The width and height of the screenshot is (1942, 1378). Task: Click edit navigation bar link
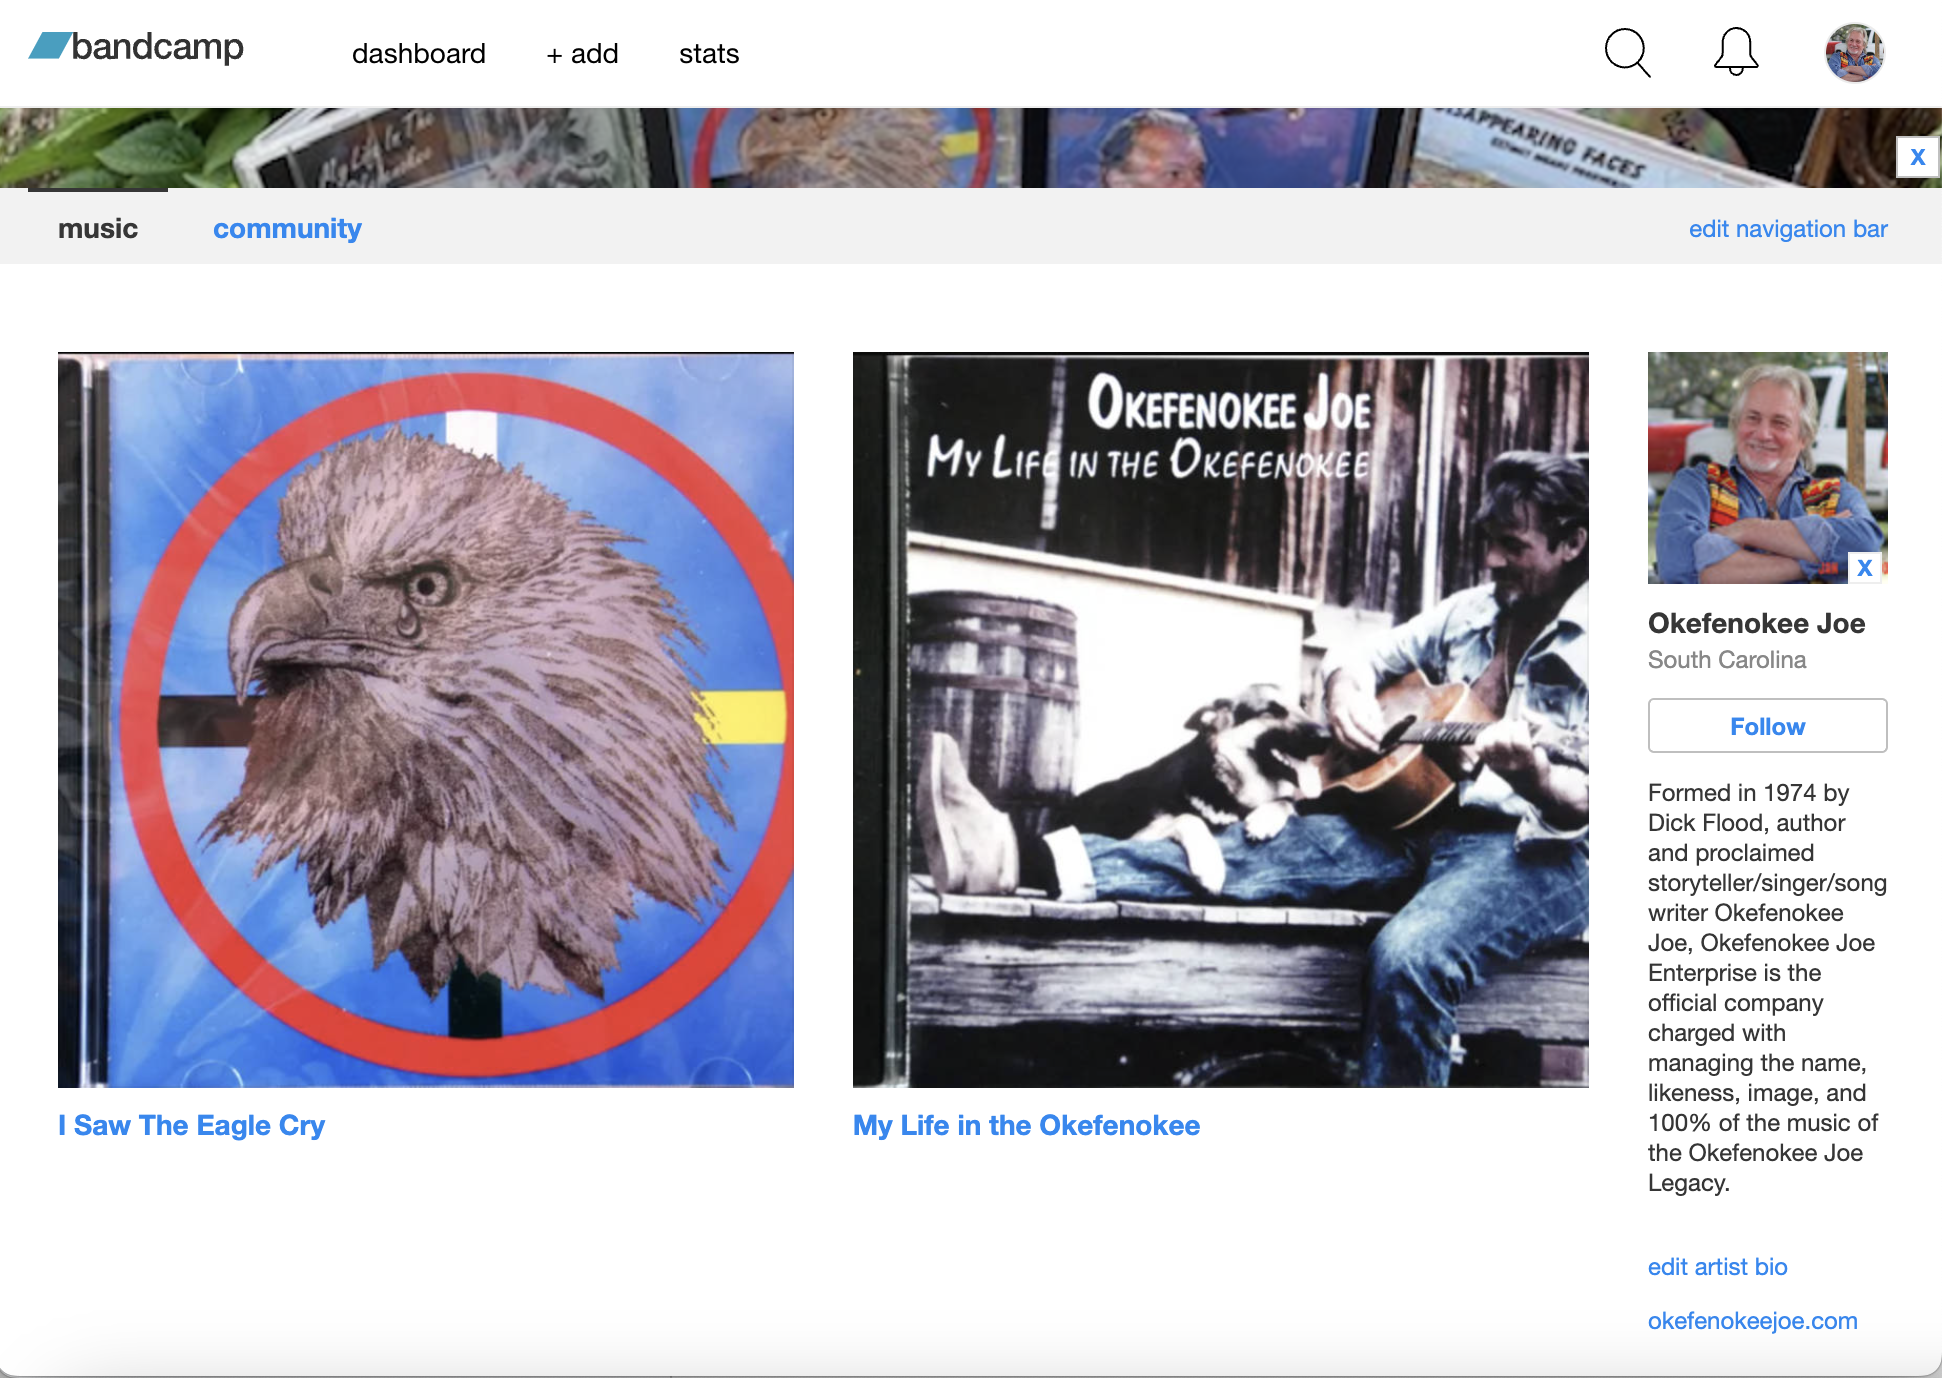(x=1788, y=229)
